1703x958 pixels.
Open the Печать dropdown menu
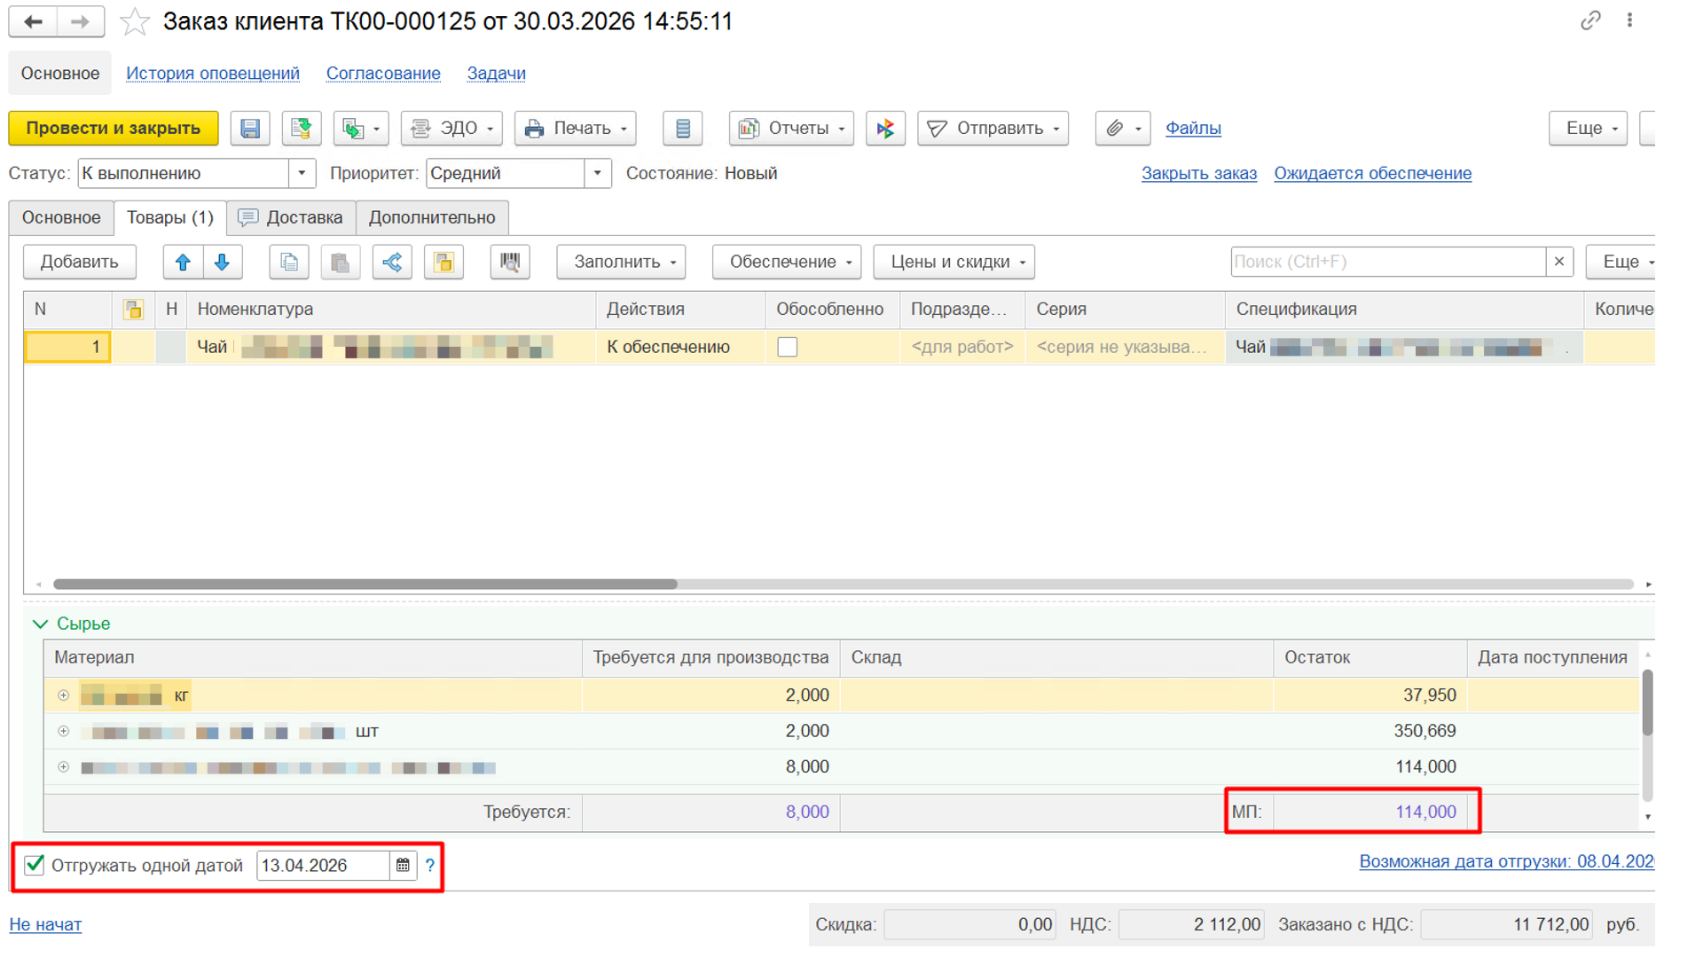576,128
